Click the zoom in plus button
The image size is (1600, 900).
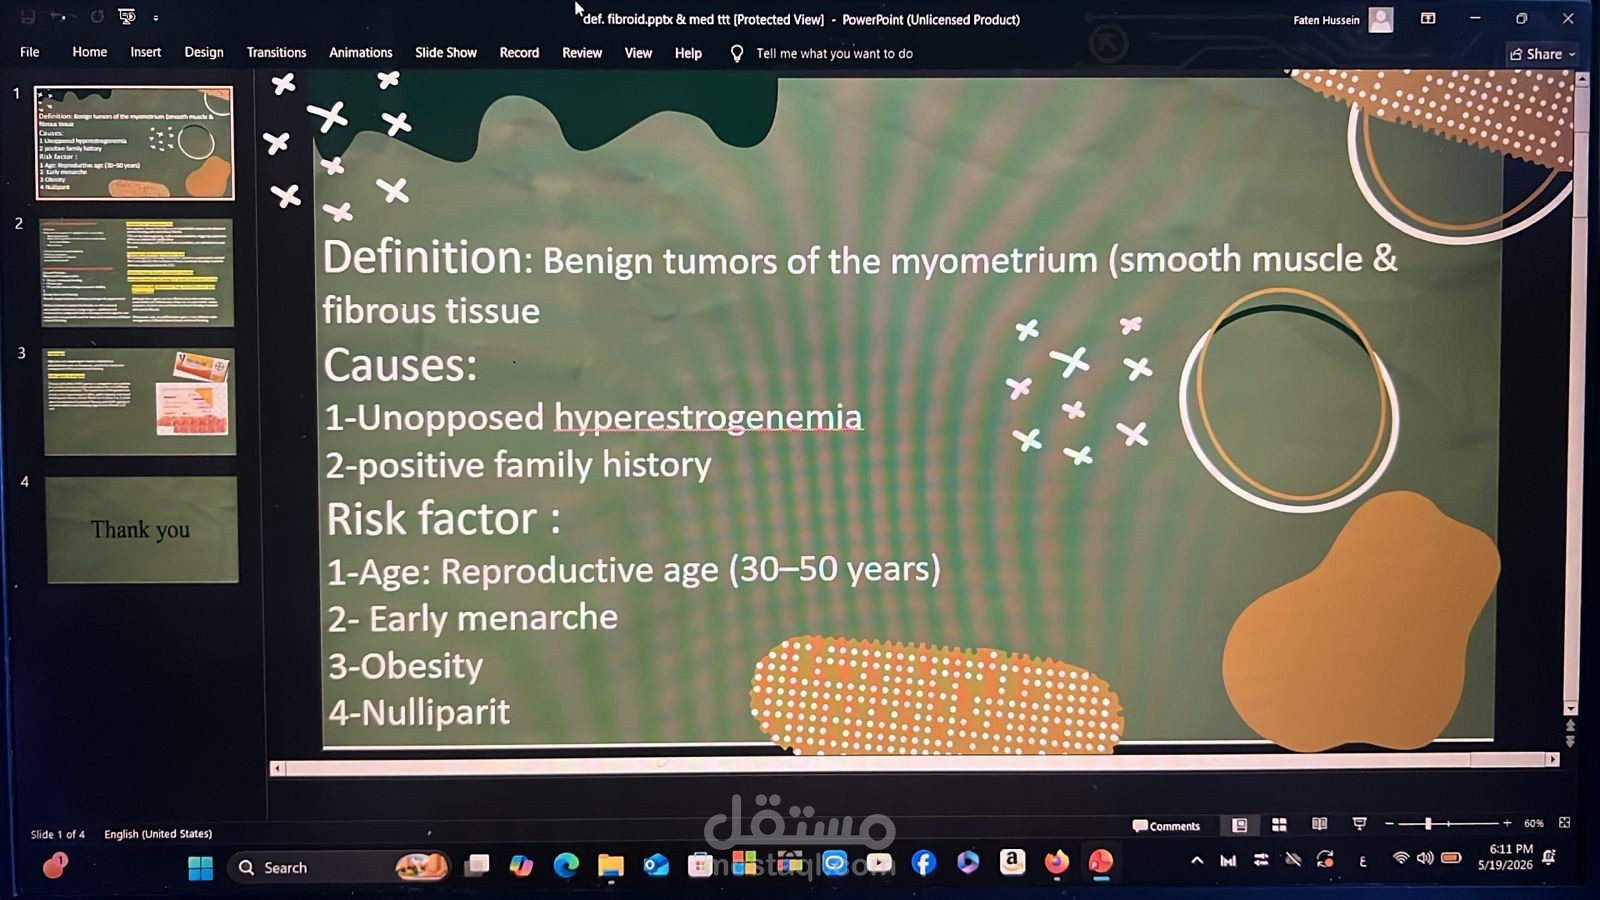click(1507, 823)
